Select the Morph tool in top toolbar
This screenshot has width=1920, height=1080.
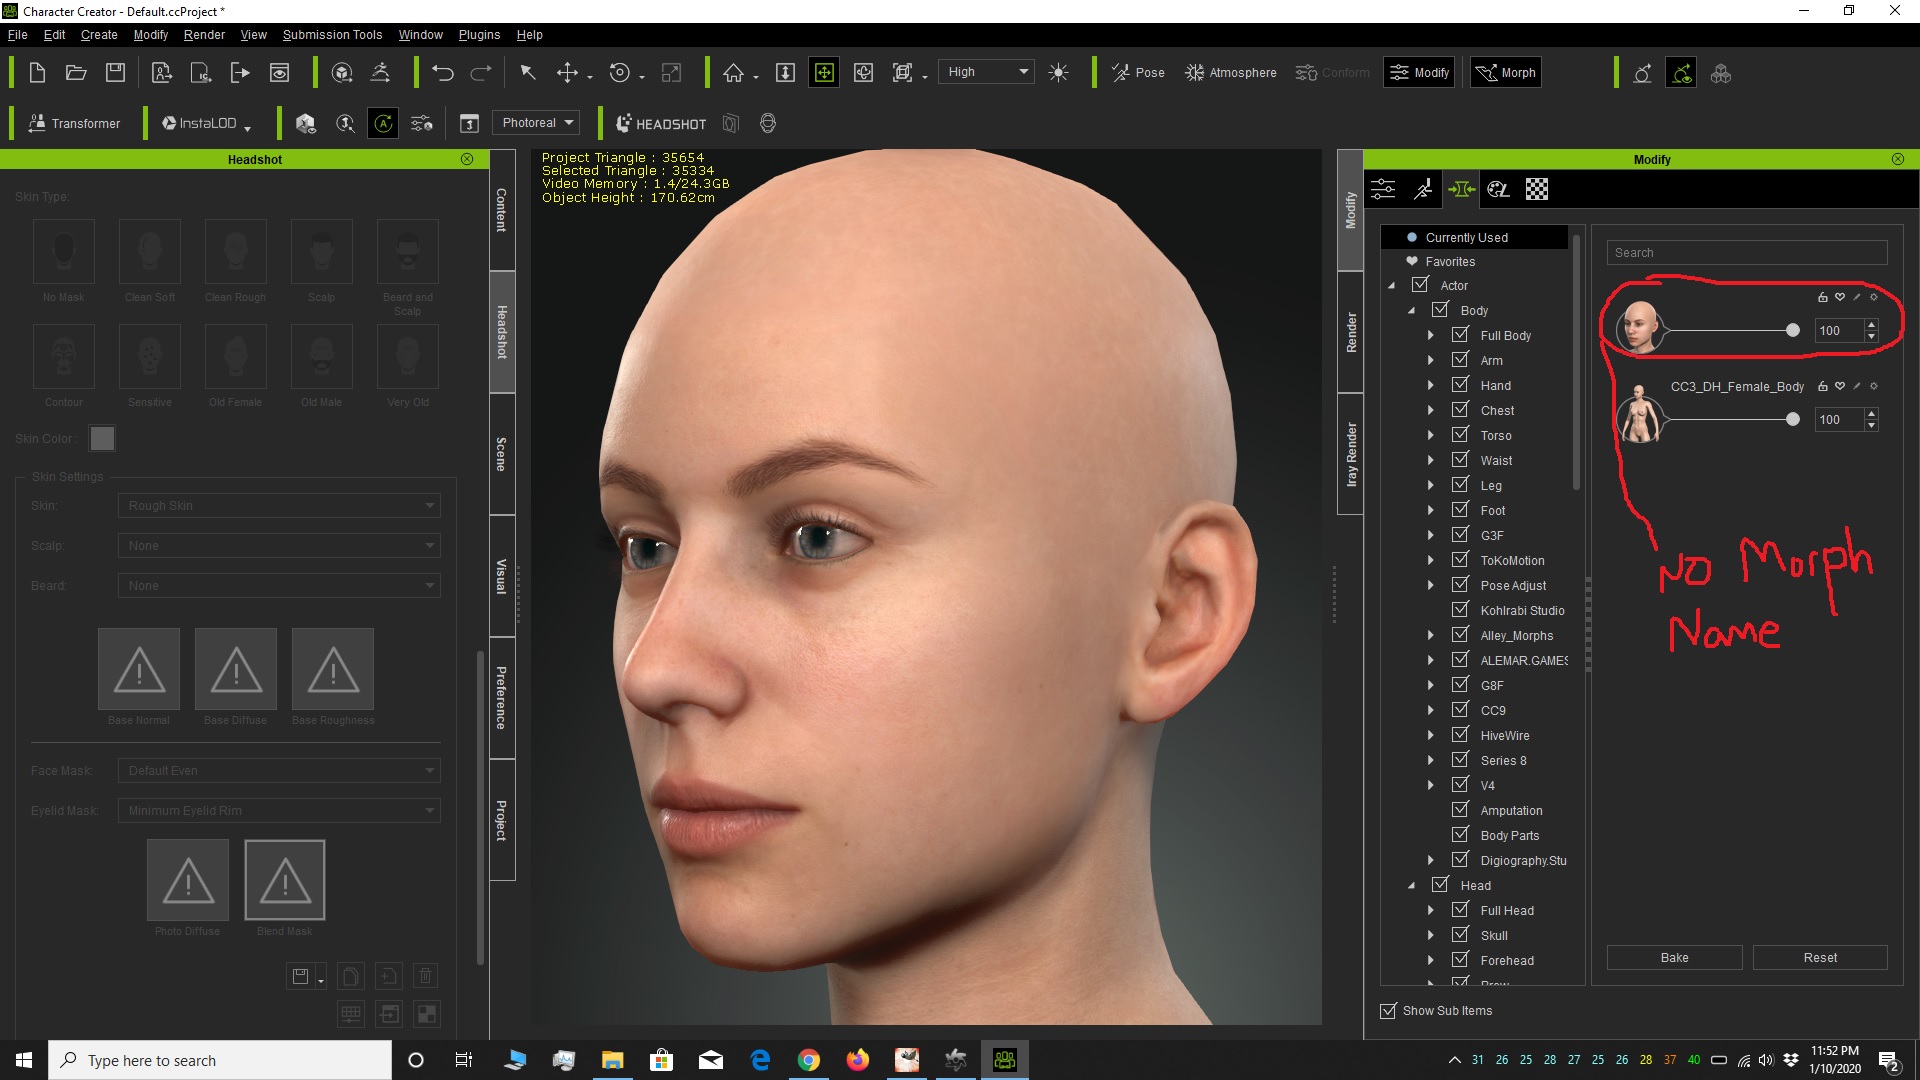tap(1507, 73)
